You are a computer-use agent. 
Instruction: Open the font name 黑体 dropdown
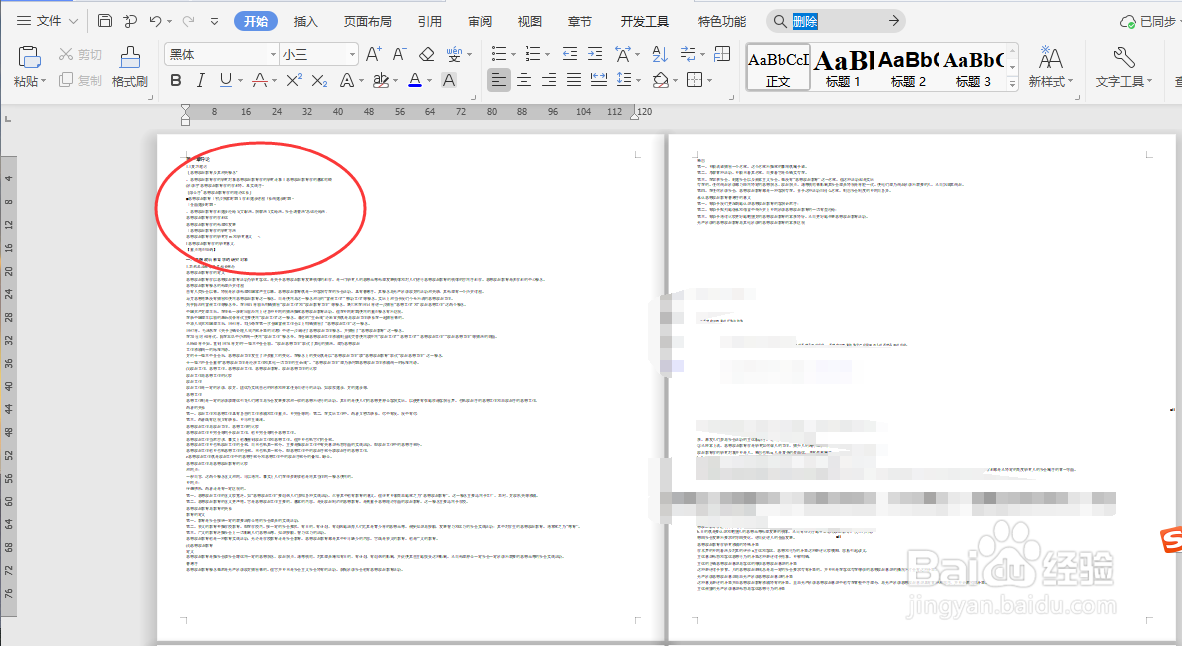(273, 54)
